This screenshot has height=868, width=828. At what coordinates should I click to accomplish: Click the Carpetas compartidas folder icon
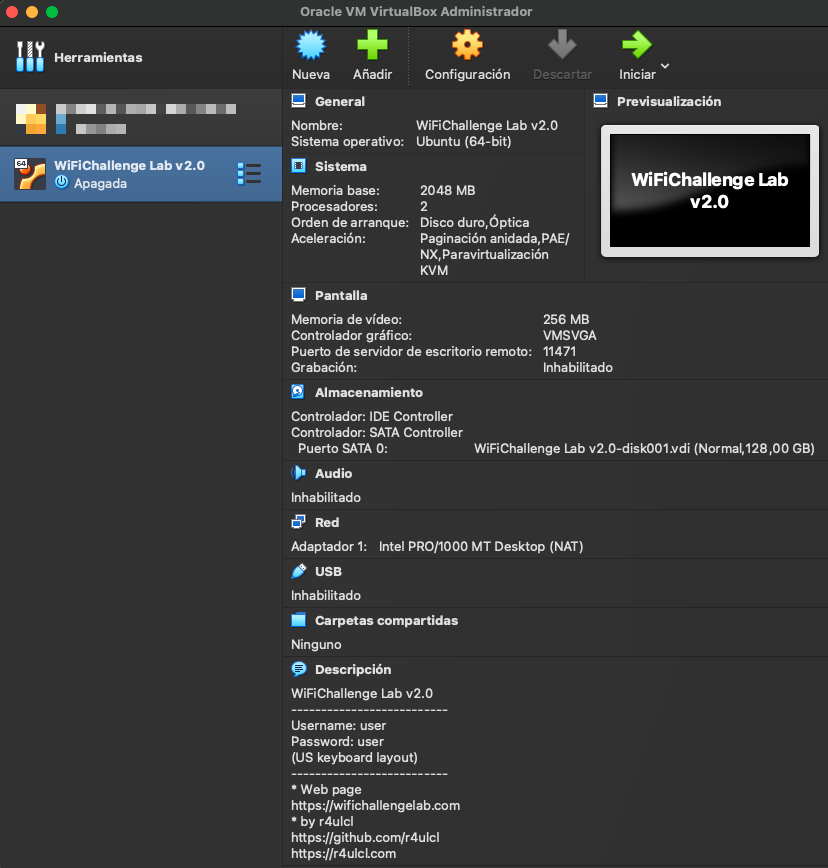(298, 620)
